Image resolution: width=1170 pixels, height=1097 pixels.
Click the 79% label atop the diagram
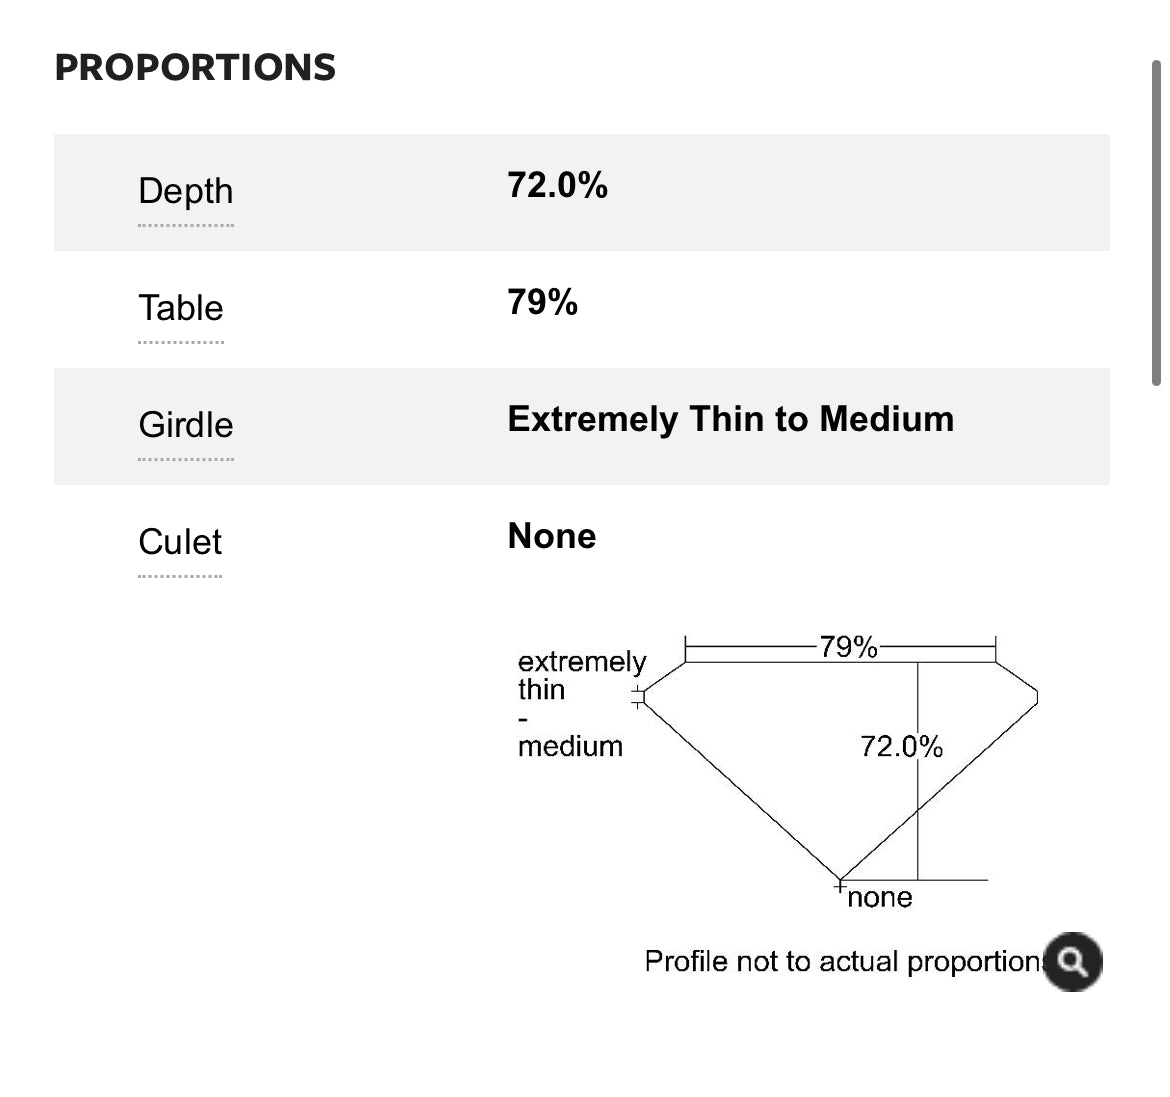pyautogui.click(x=848, y=647)
